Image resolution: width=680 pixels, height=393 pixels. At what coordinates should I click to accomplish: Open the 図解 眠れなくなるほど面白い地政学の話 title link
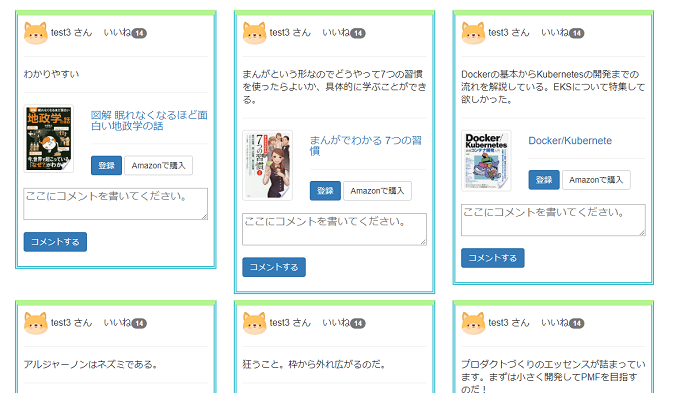[149, 121]
